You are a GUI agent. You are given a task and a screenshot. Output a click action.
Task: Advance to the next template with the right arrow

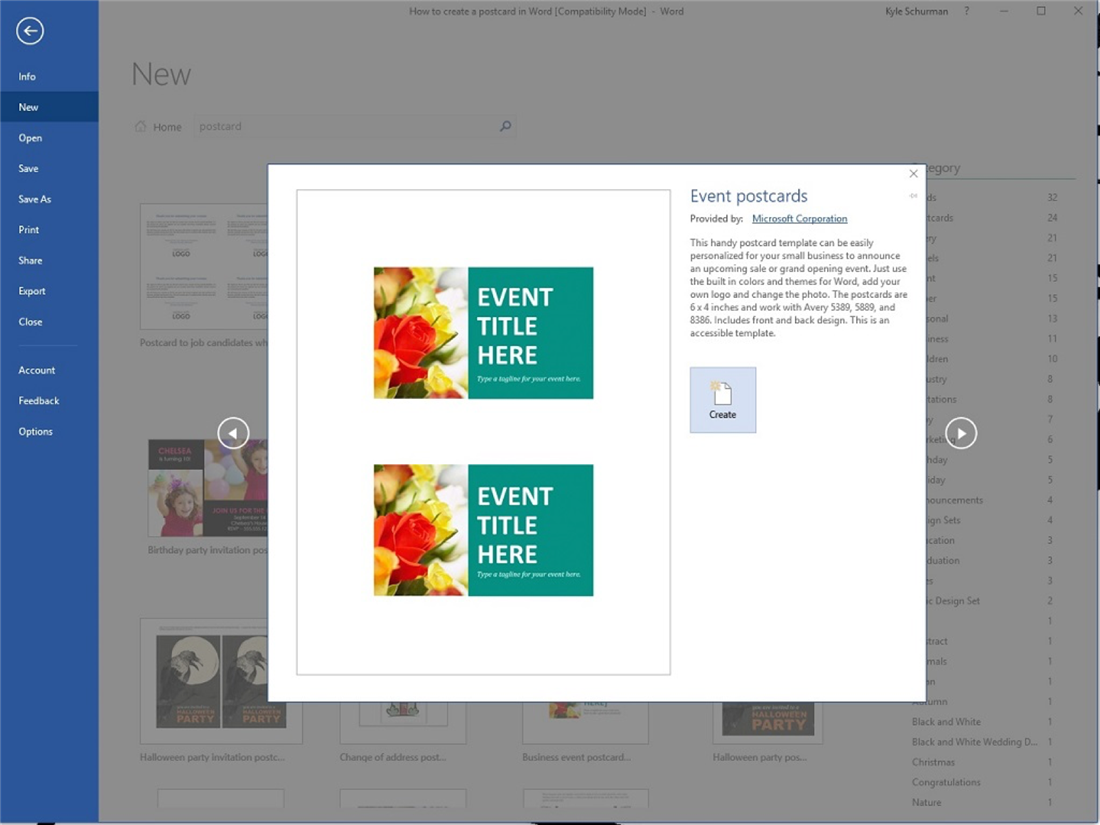coord(961,433)
